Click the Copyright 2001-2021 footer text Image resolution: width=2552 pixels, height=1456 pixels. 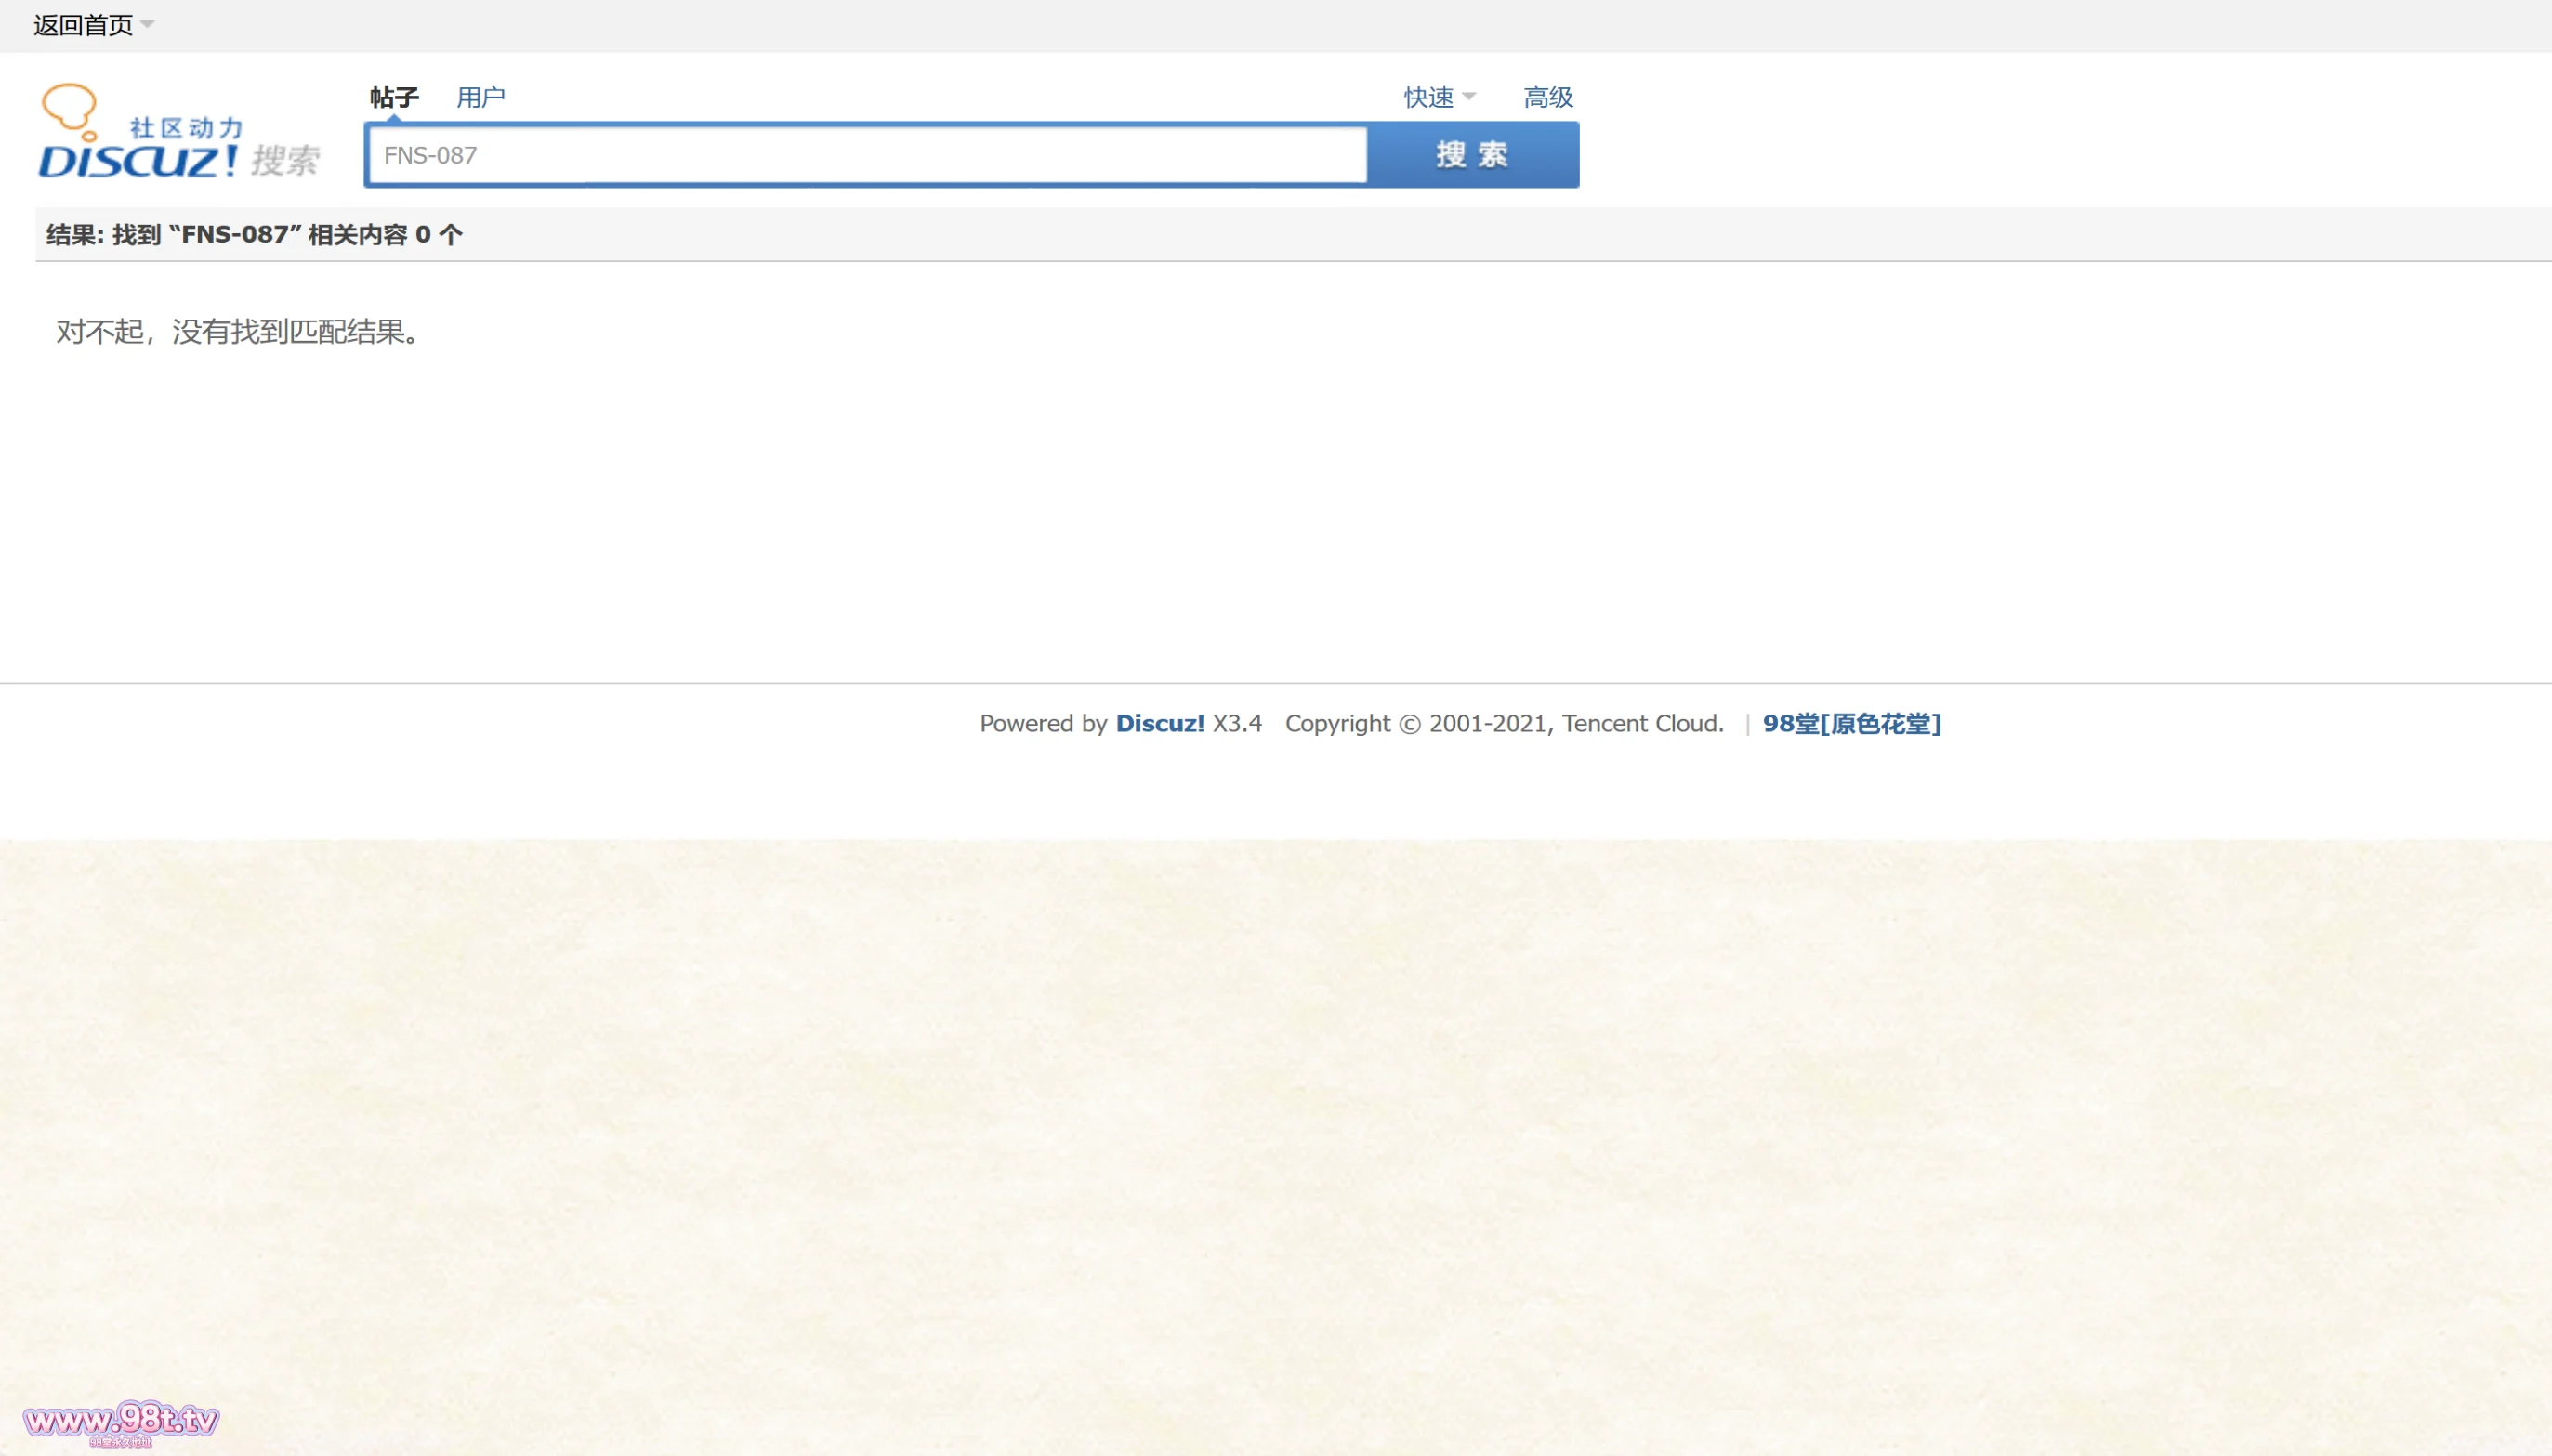(1418, 723)
